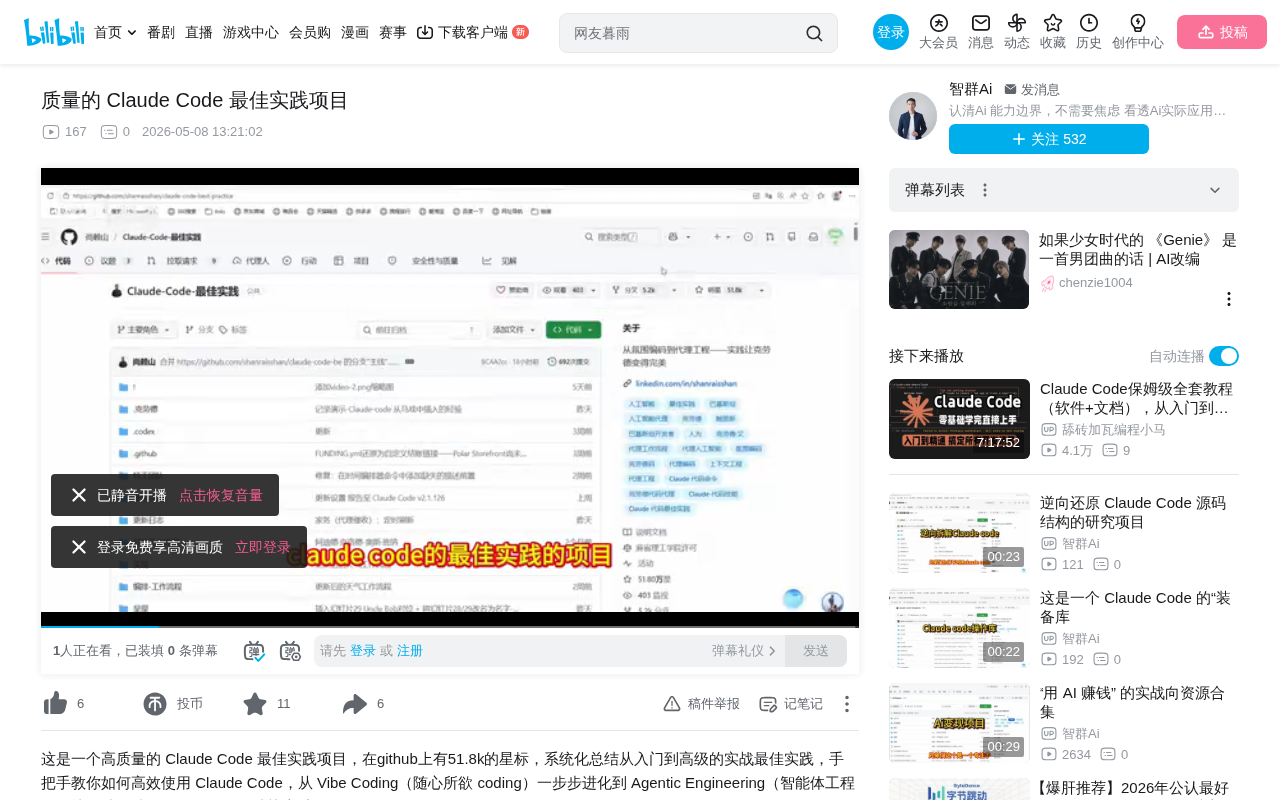This screenshot has height=800, width=1280.
Task: Expand the 首页 dropdown chevron
Action: [x=132, y=33]
